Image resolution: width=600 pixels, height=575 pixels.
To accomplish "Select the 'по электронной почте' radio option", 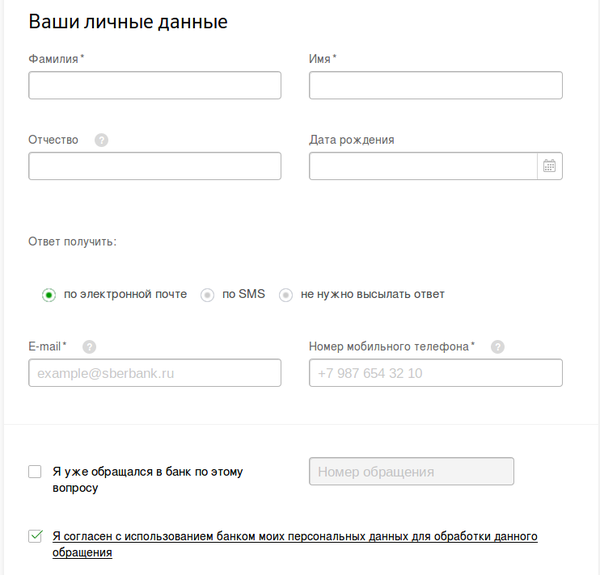I will (x=48, y=295).
